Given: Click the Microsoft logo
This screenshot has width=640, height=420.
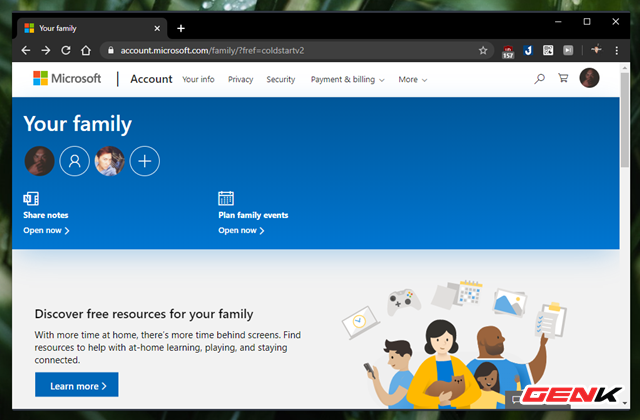Looking at the screenshot, I should 67,78.
